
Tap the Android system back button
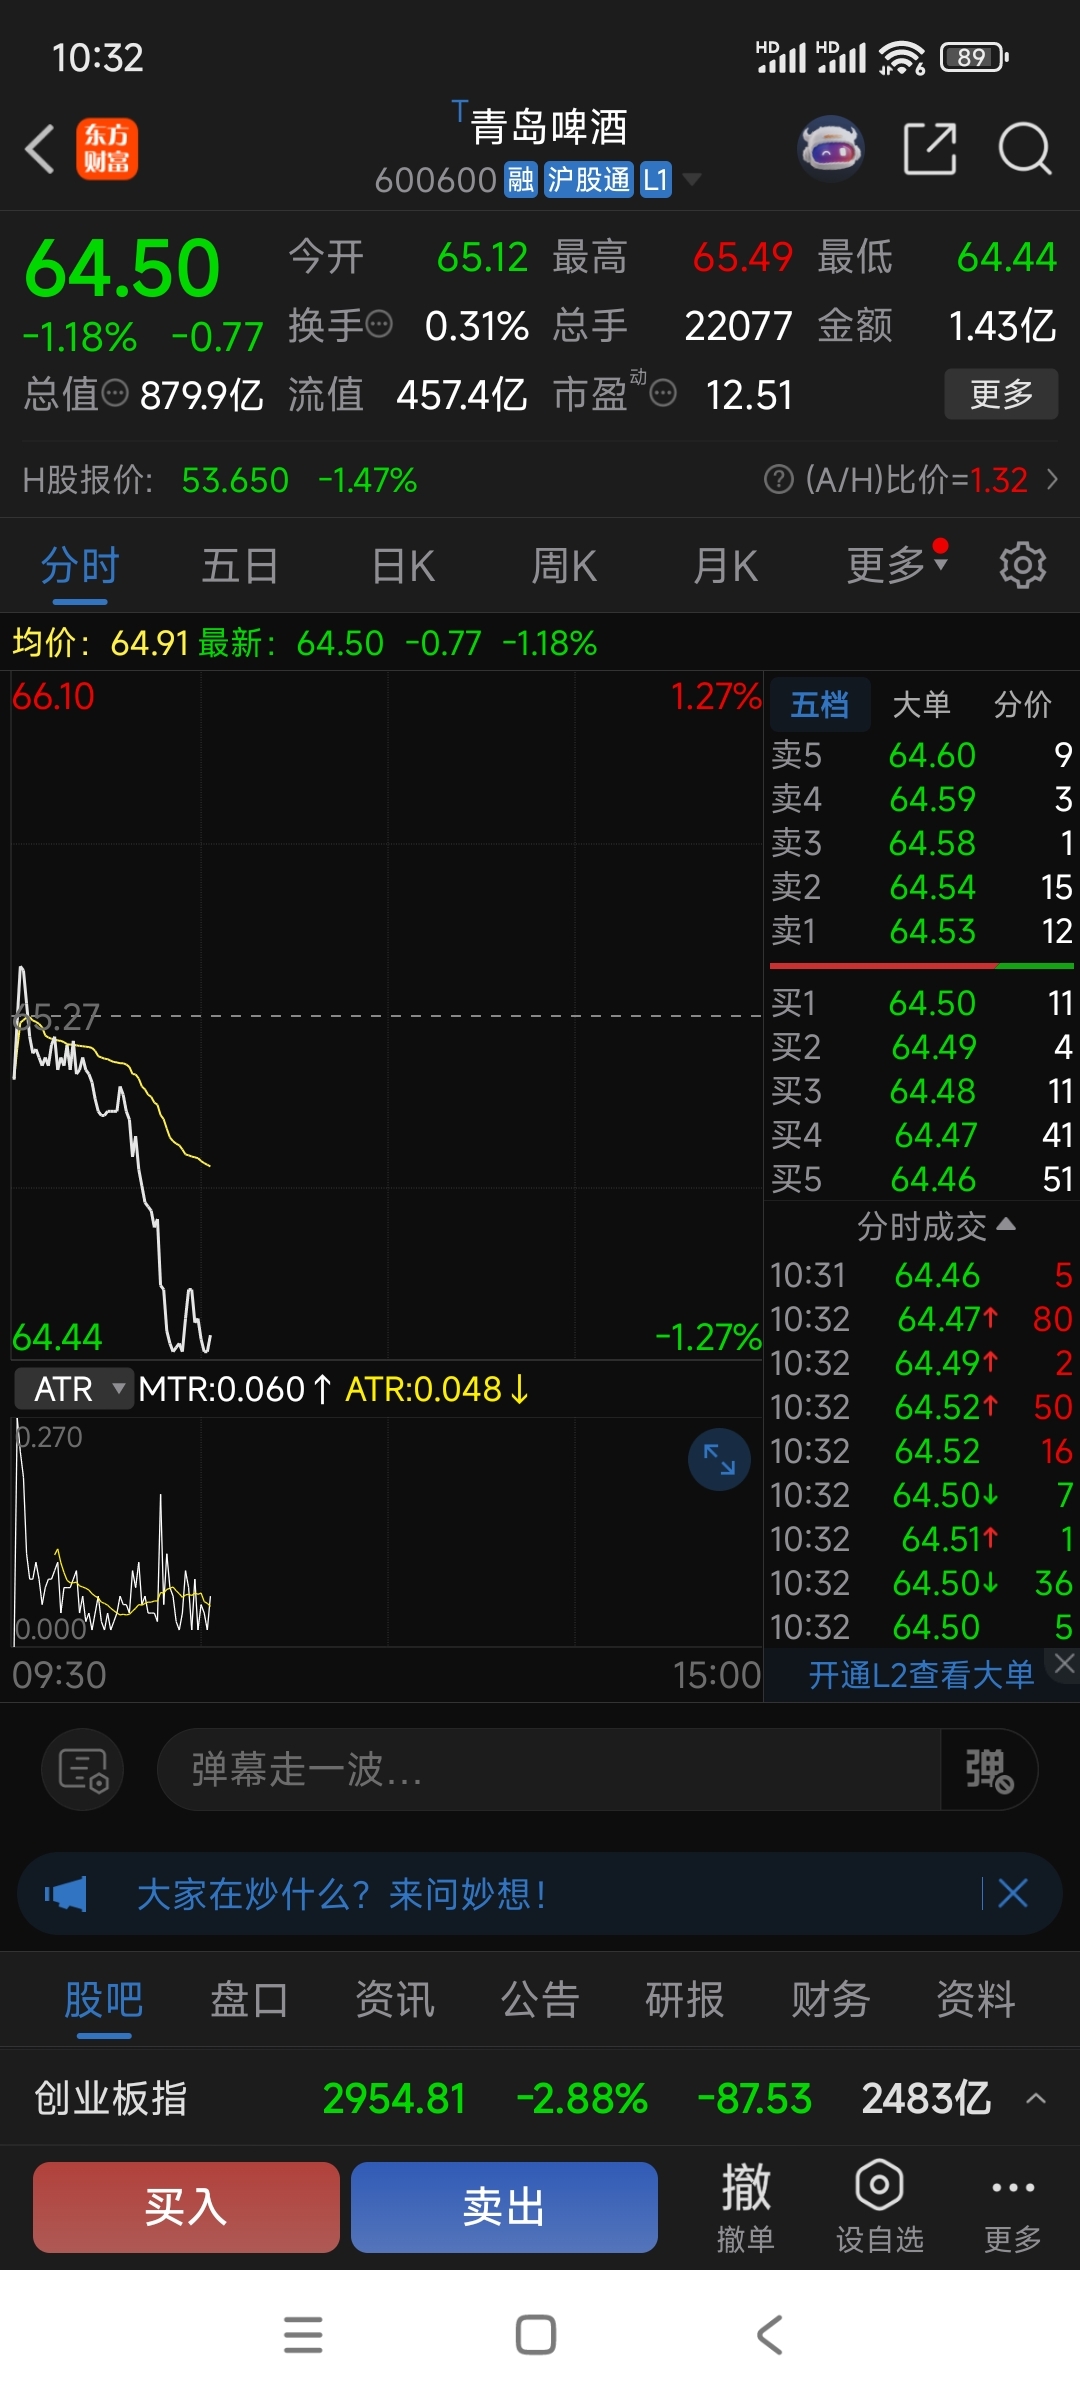769,2335
